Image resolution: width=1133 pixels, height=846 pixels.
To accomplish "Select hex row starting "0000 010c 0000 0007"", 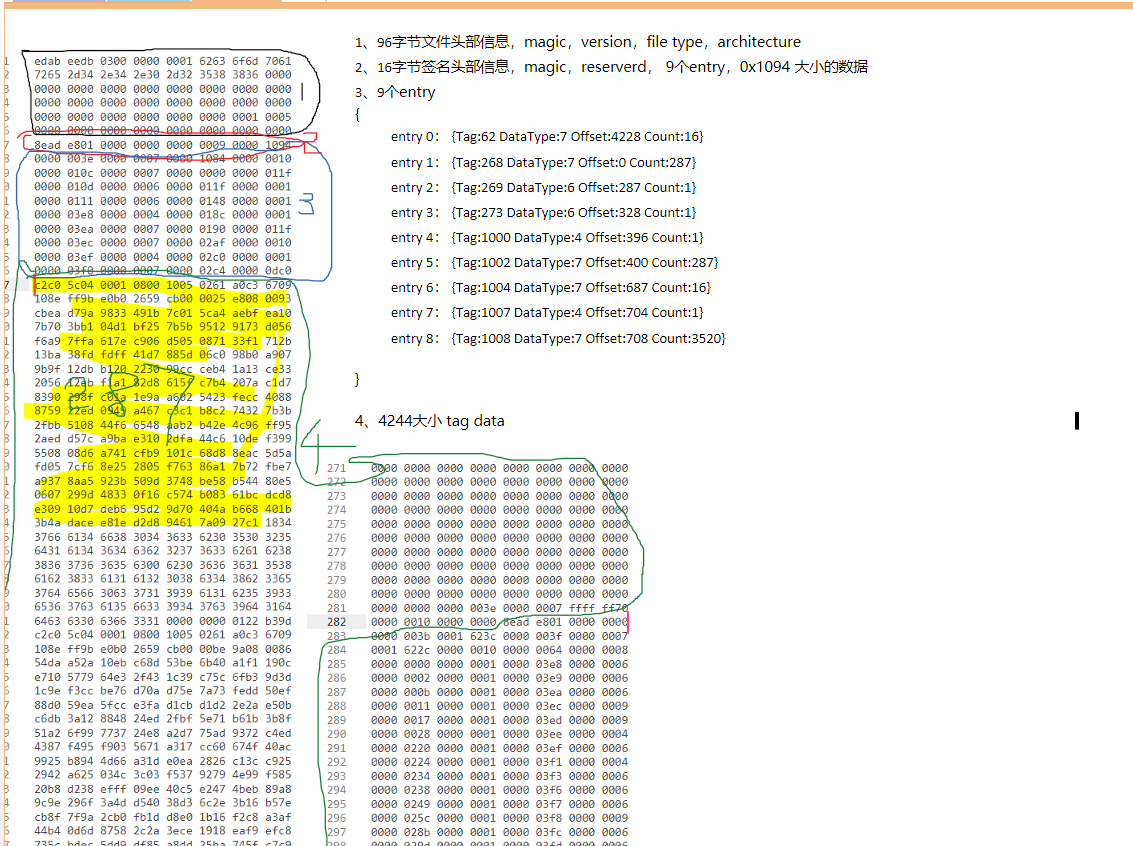I will [163, 173].
